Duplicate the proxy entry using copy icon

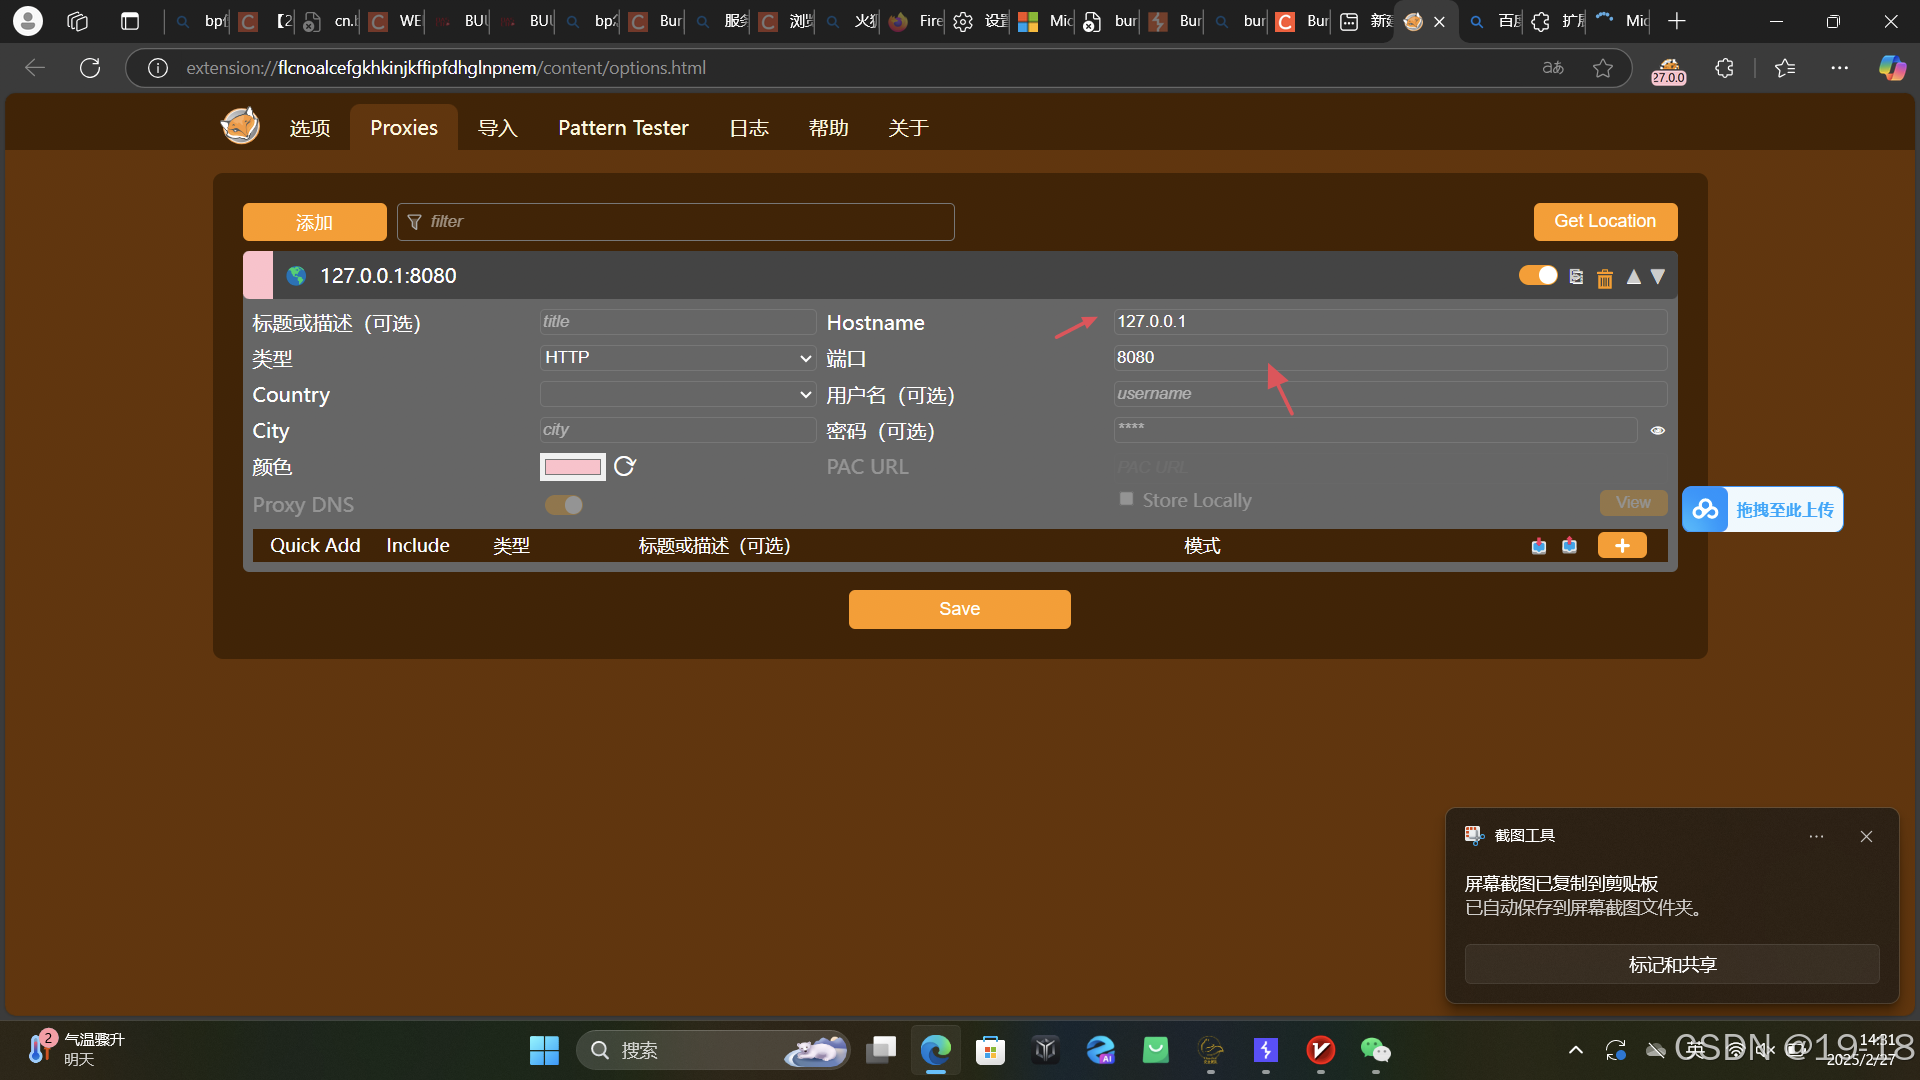pos(1576,277)
